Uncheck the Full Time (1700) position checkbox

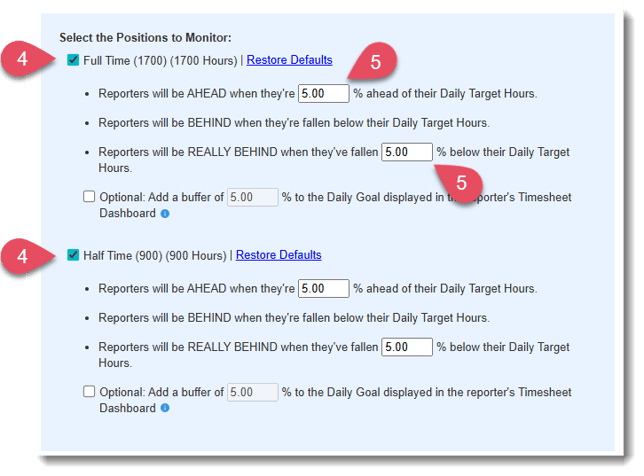point(73,60)
